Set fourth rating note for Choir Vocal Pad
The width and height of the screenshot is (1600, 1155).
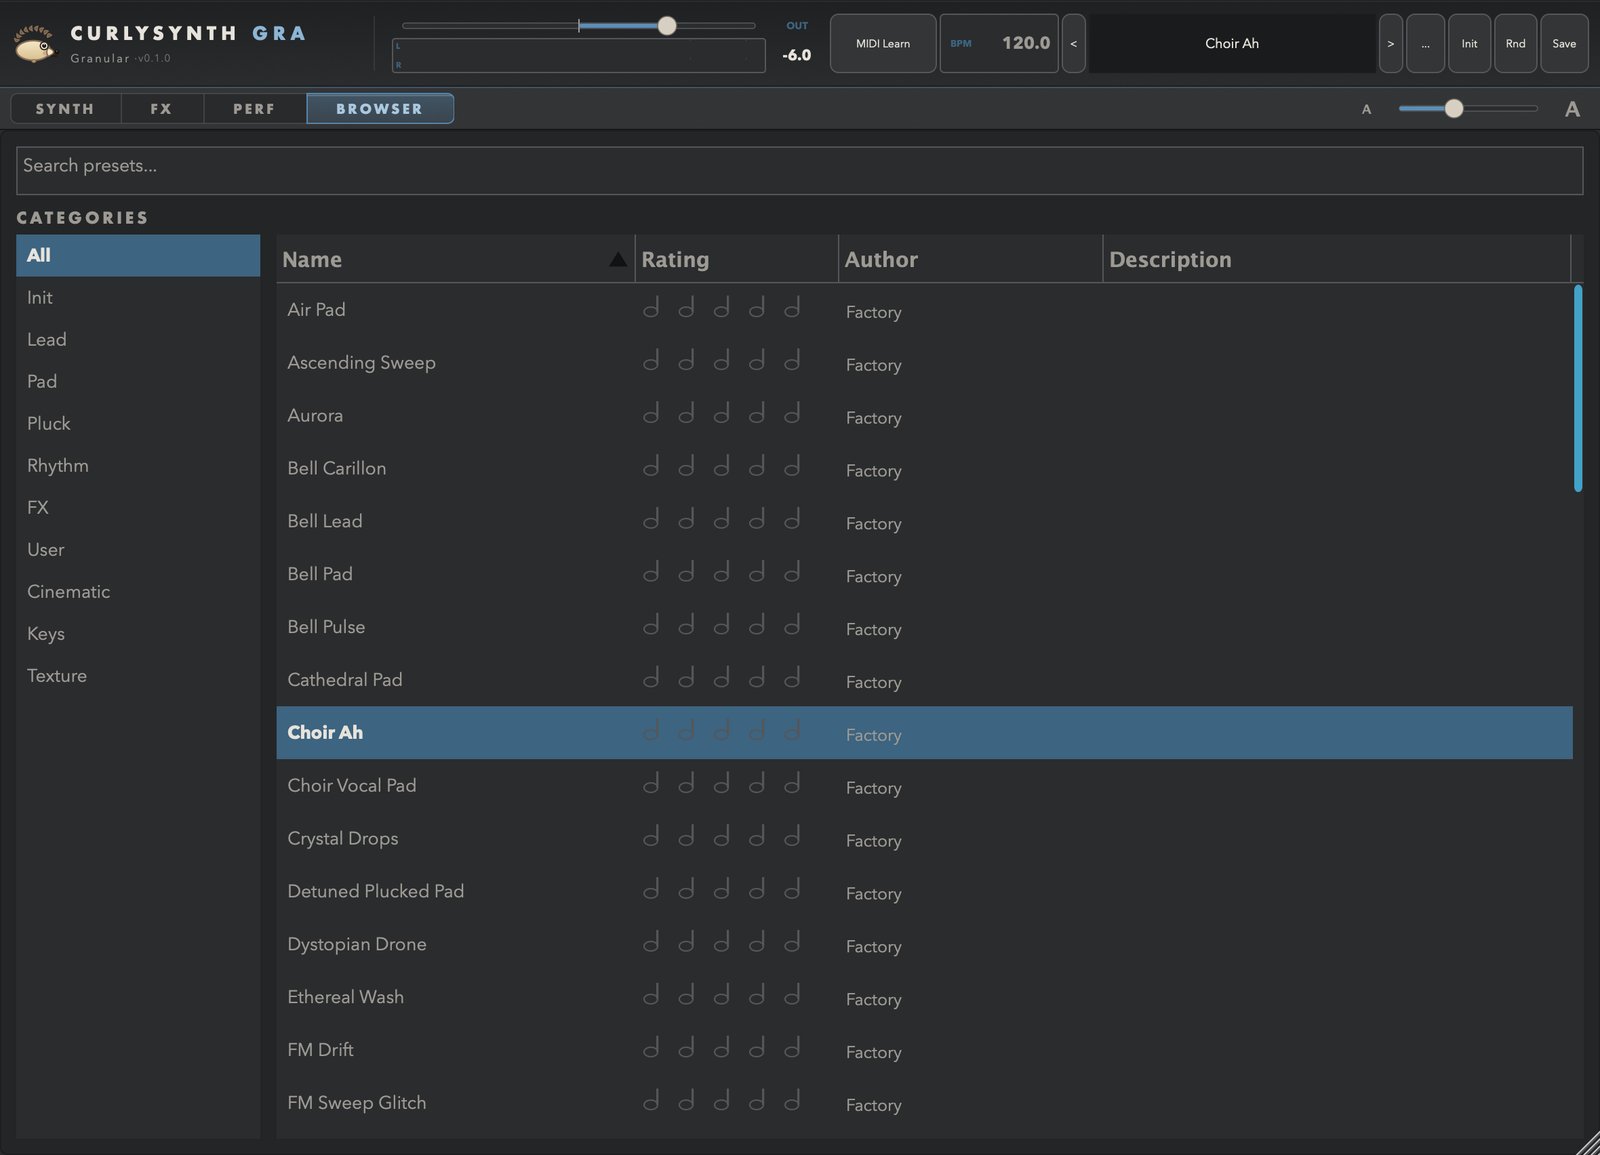757,784
